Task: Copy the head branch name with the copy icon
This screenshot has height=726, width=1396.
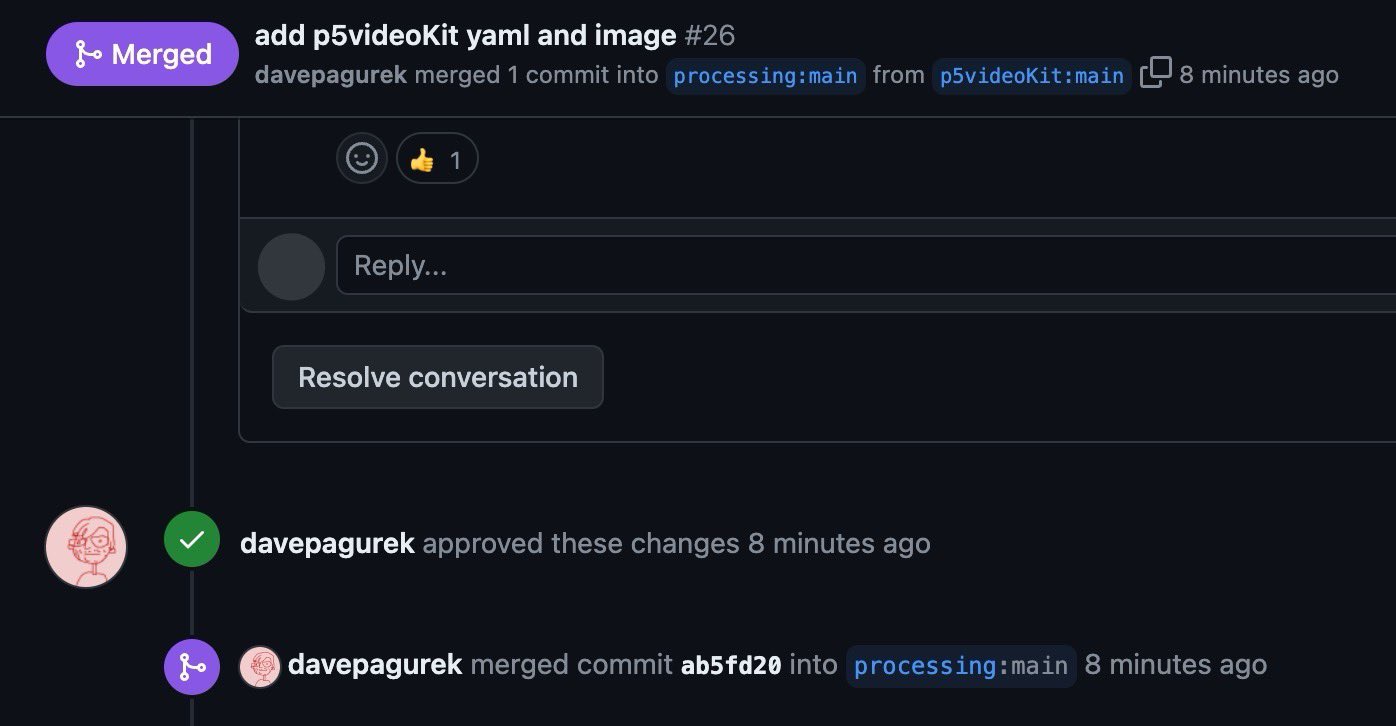Action: 1155,73
